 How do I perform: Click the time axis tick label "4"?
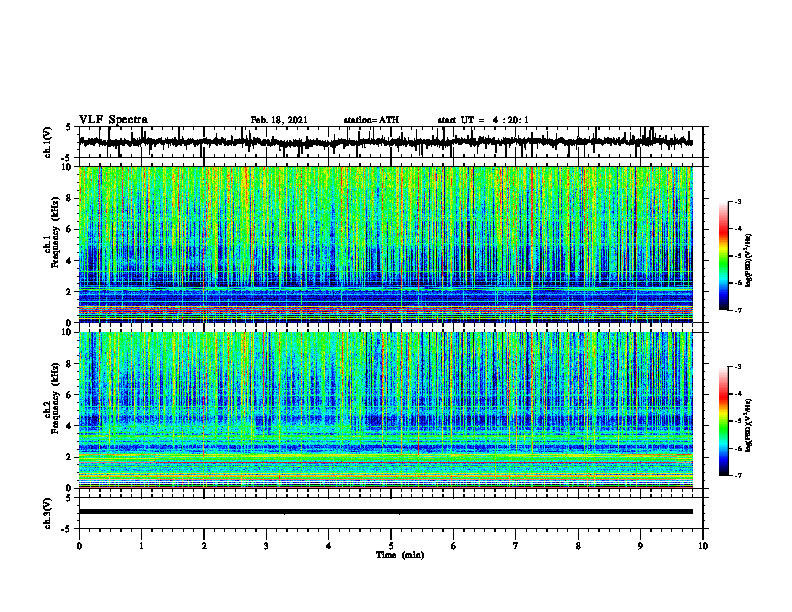click(329, 546)
